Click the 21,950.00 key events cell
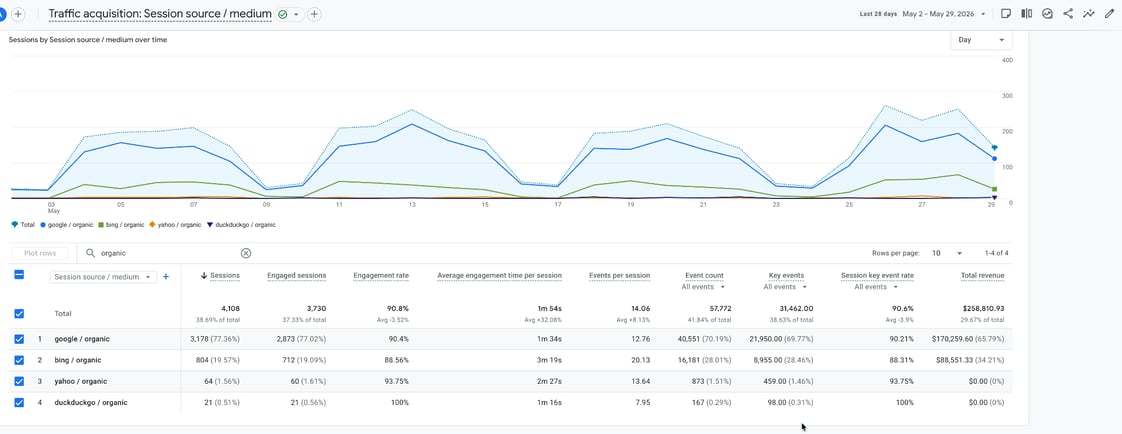This screenshot has width=1122, height=434. [x=781, y=339]
